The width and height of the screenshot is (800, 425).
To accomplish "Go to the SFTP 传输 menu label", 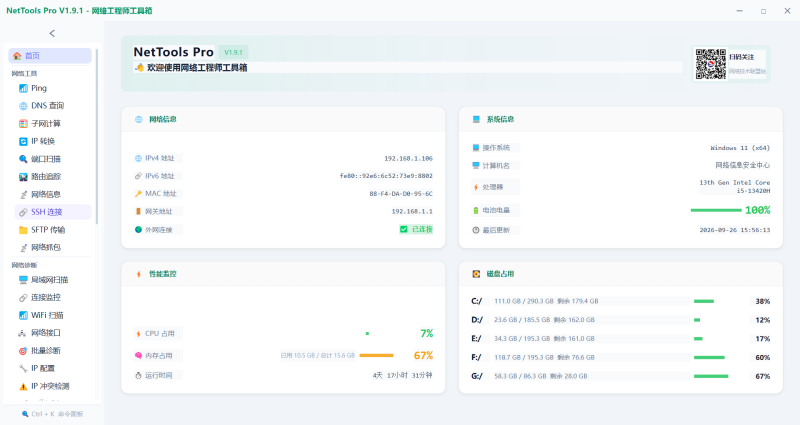I will (x=48, y=230).
